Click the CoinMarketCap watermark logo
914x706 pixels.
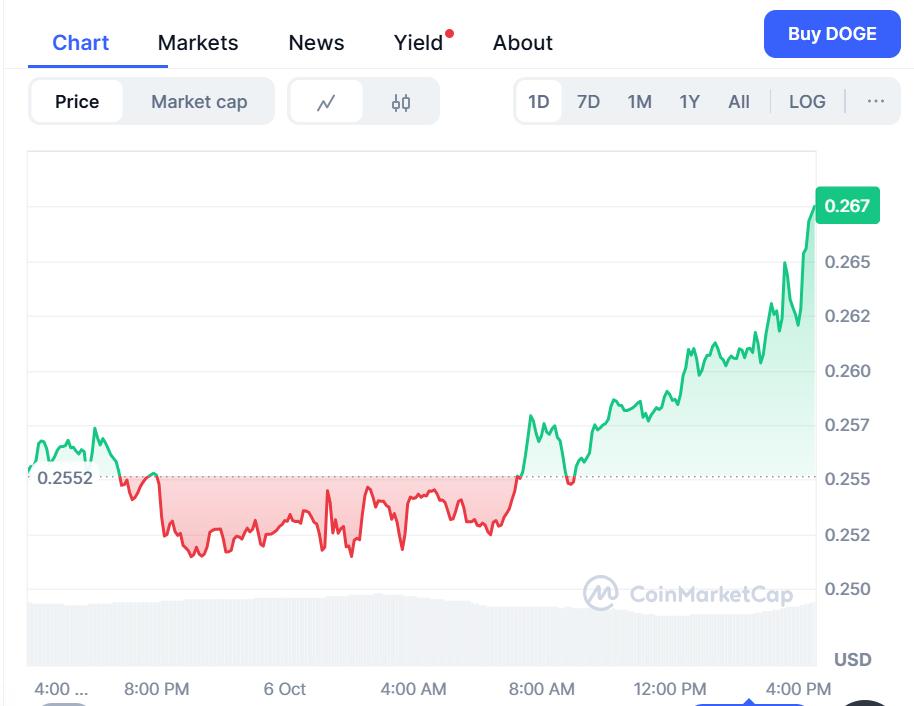tap(688, 593)
